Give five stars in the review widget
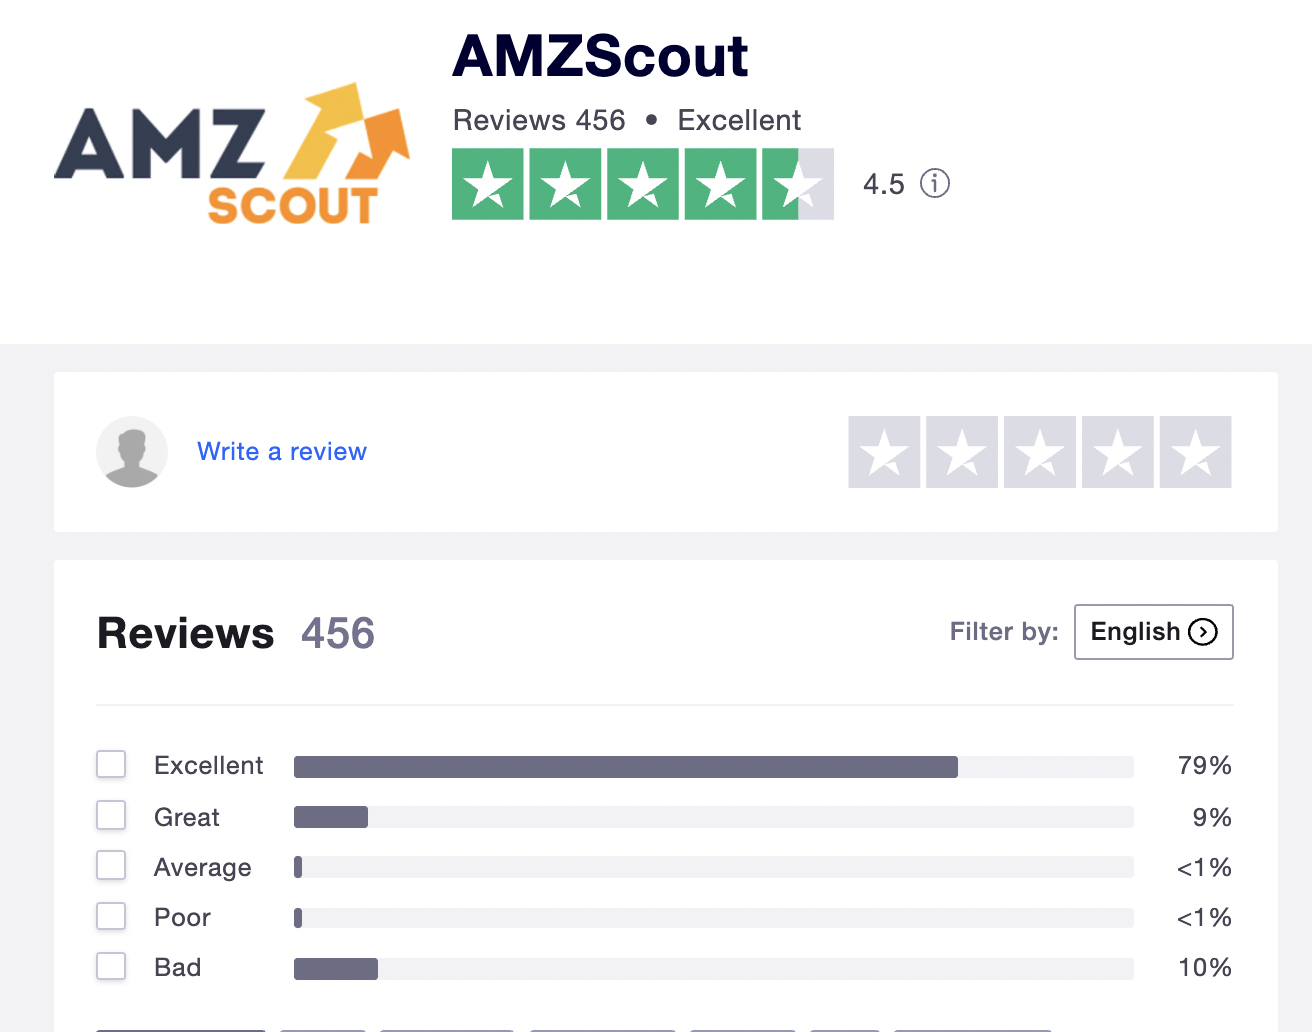Screen dimensions: 1312x1032 tap(1196, 452)
